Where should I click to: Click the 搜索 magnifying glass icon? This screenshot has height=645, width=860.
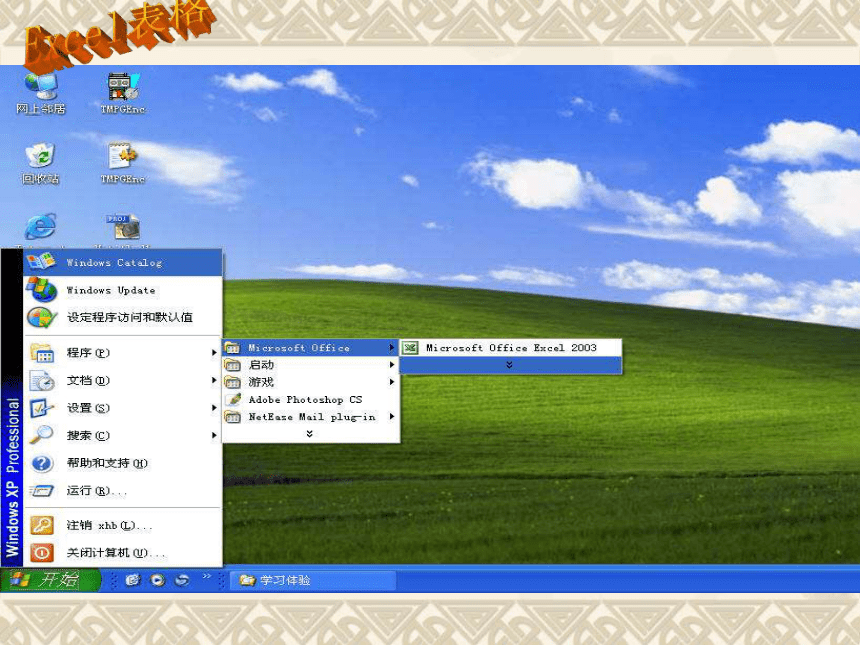42,435
